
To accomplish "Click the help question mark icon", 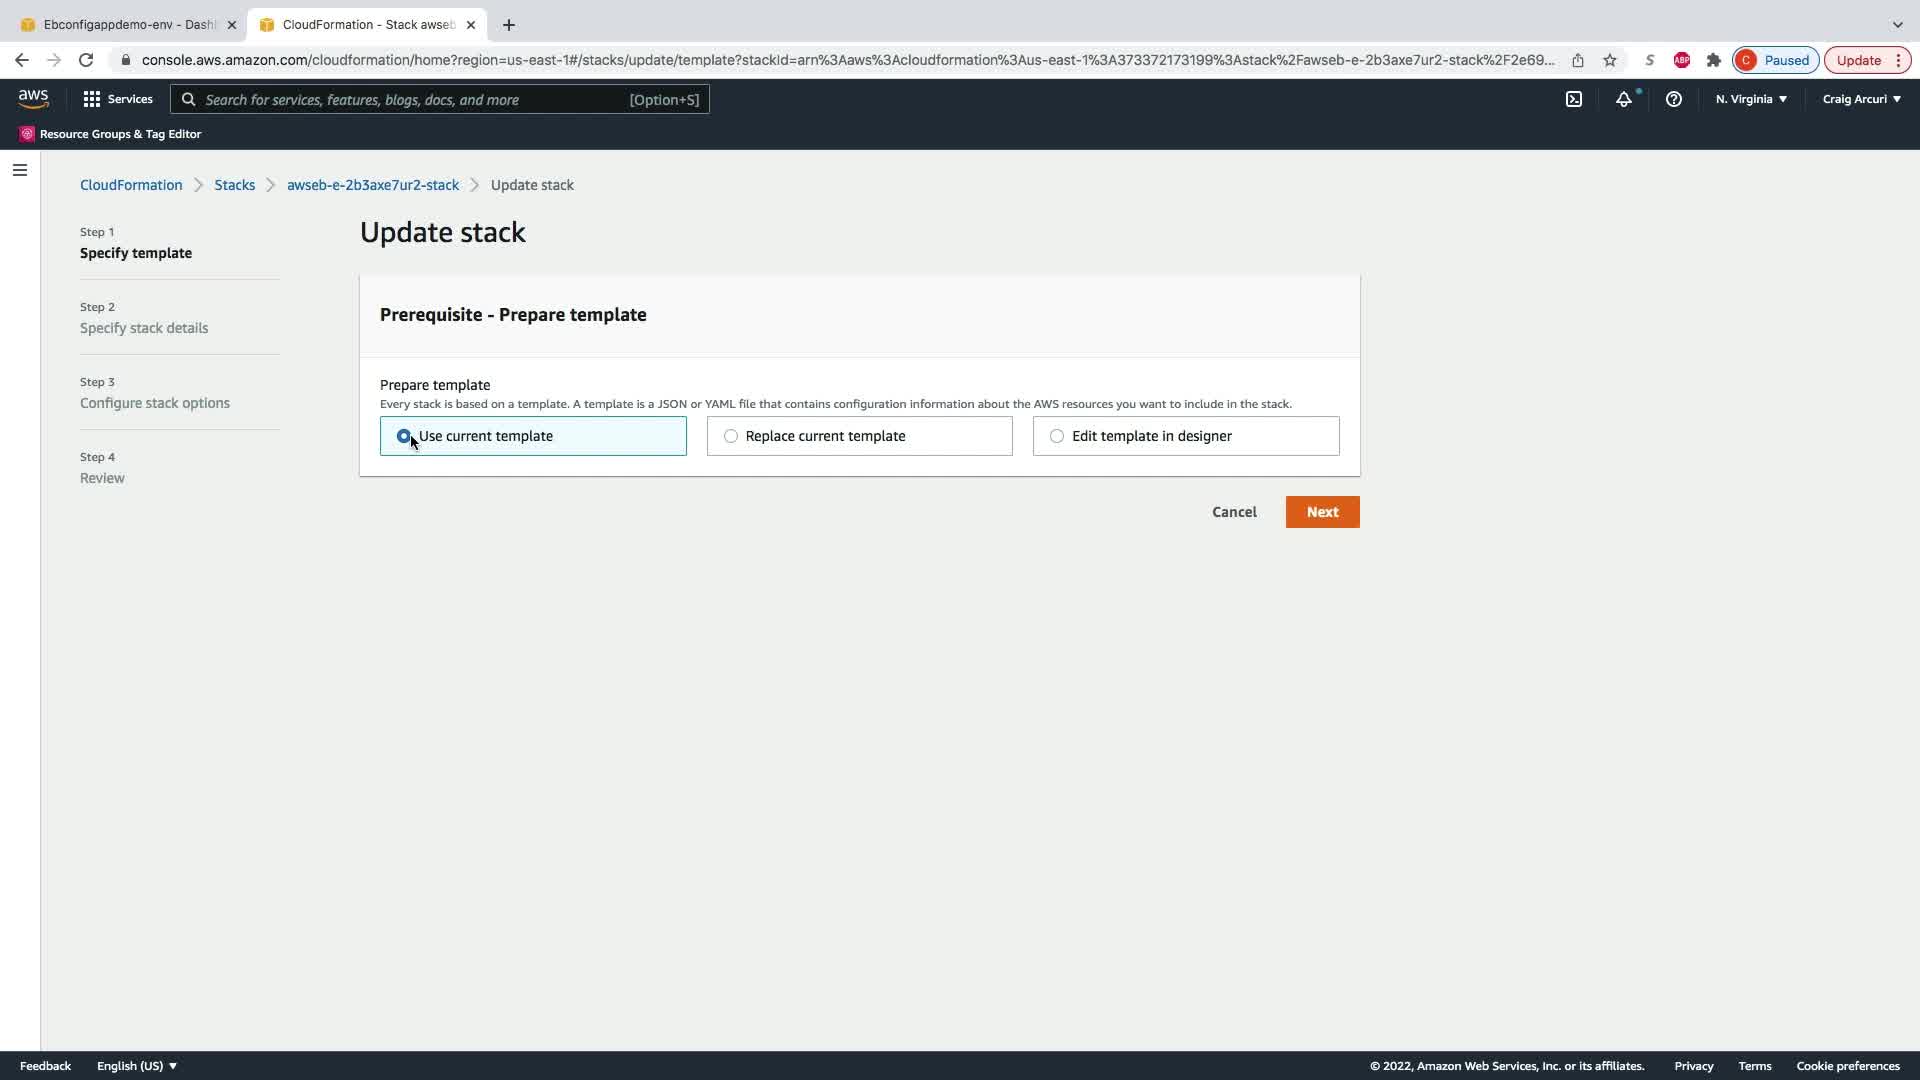I will point(1673,99).
